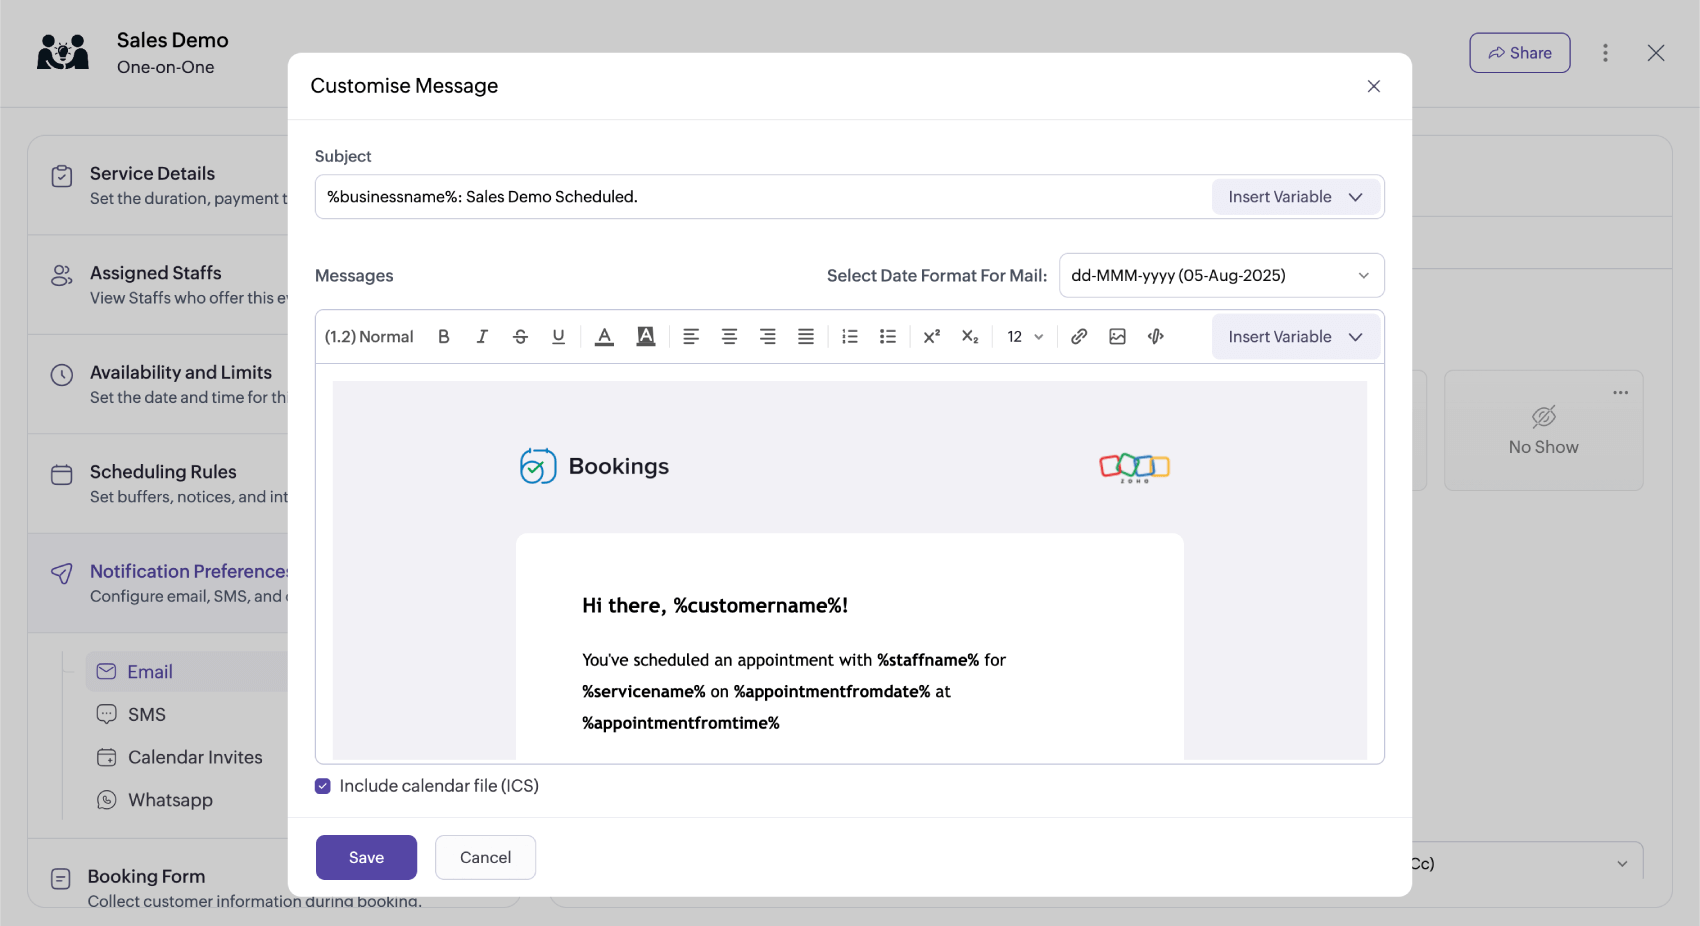Image resolution: width=1700 pixels, height=926 pixels.
Task: Toggle bold formatting in the editor
Action: tap(443, 336)
